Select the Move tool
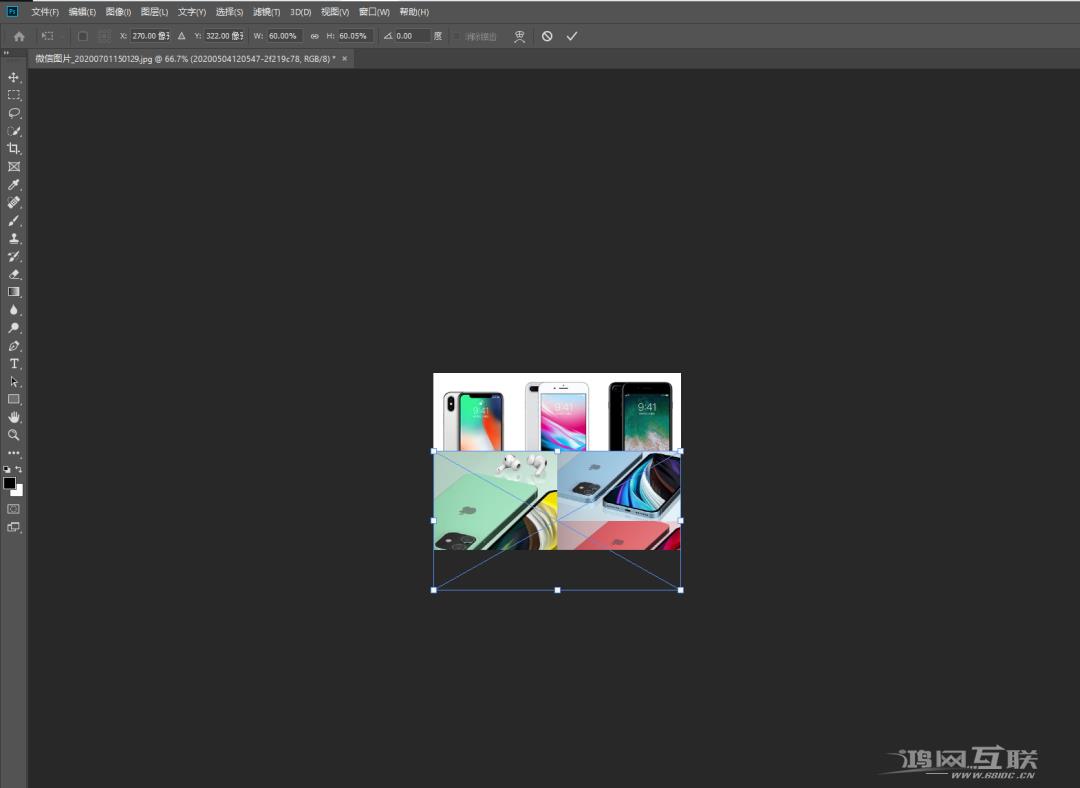1080x788 pixels. [x=14, y=77]
